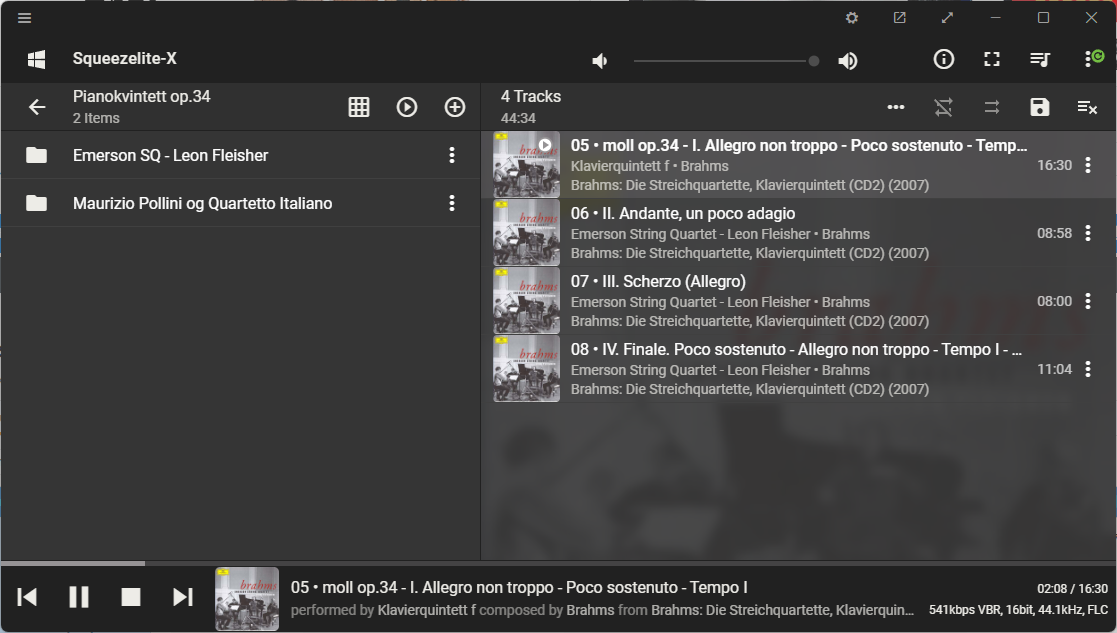The height and width of the screenshot is (633, 1117).
Task: Skip to the next track
Action: point(183,597)
